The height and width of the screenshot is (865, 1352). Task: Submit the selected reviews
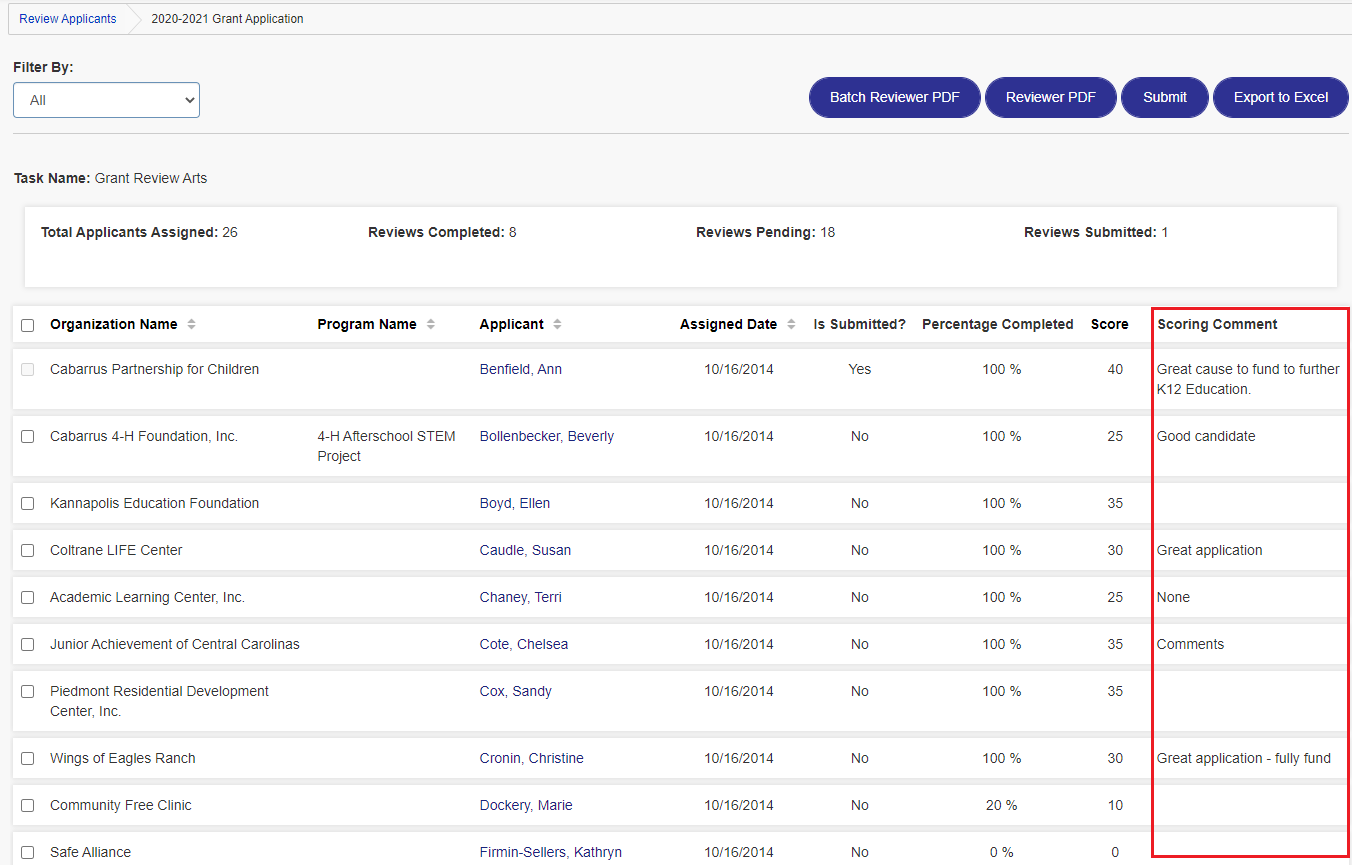point(1165,97)
